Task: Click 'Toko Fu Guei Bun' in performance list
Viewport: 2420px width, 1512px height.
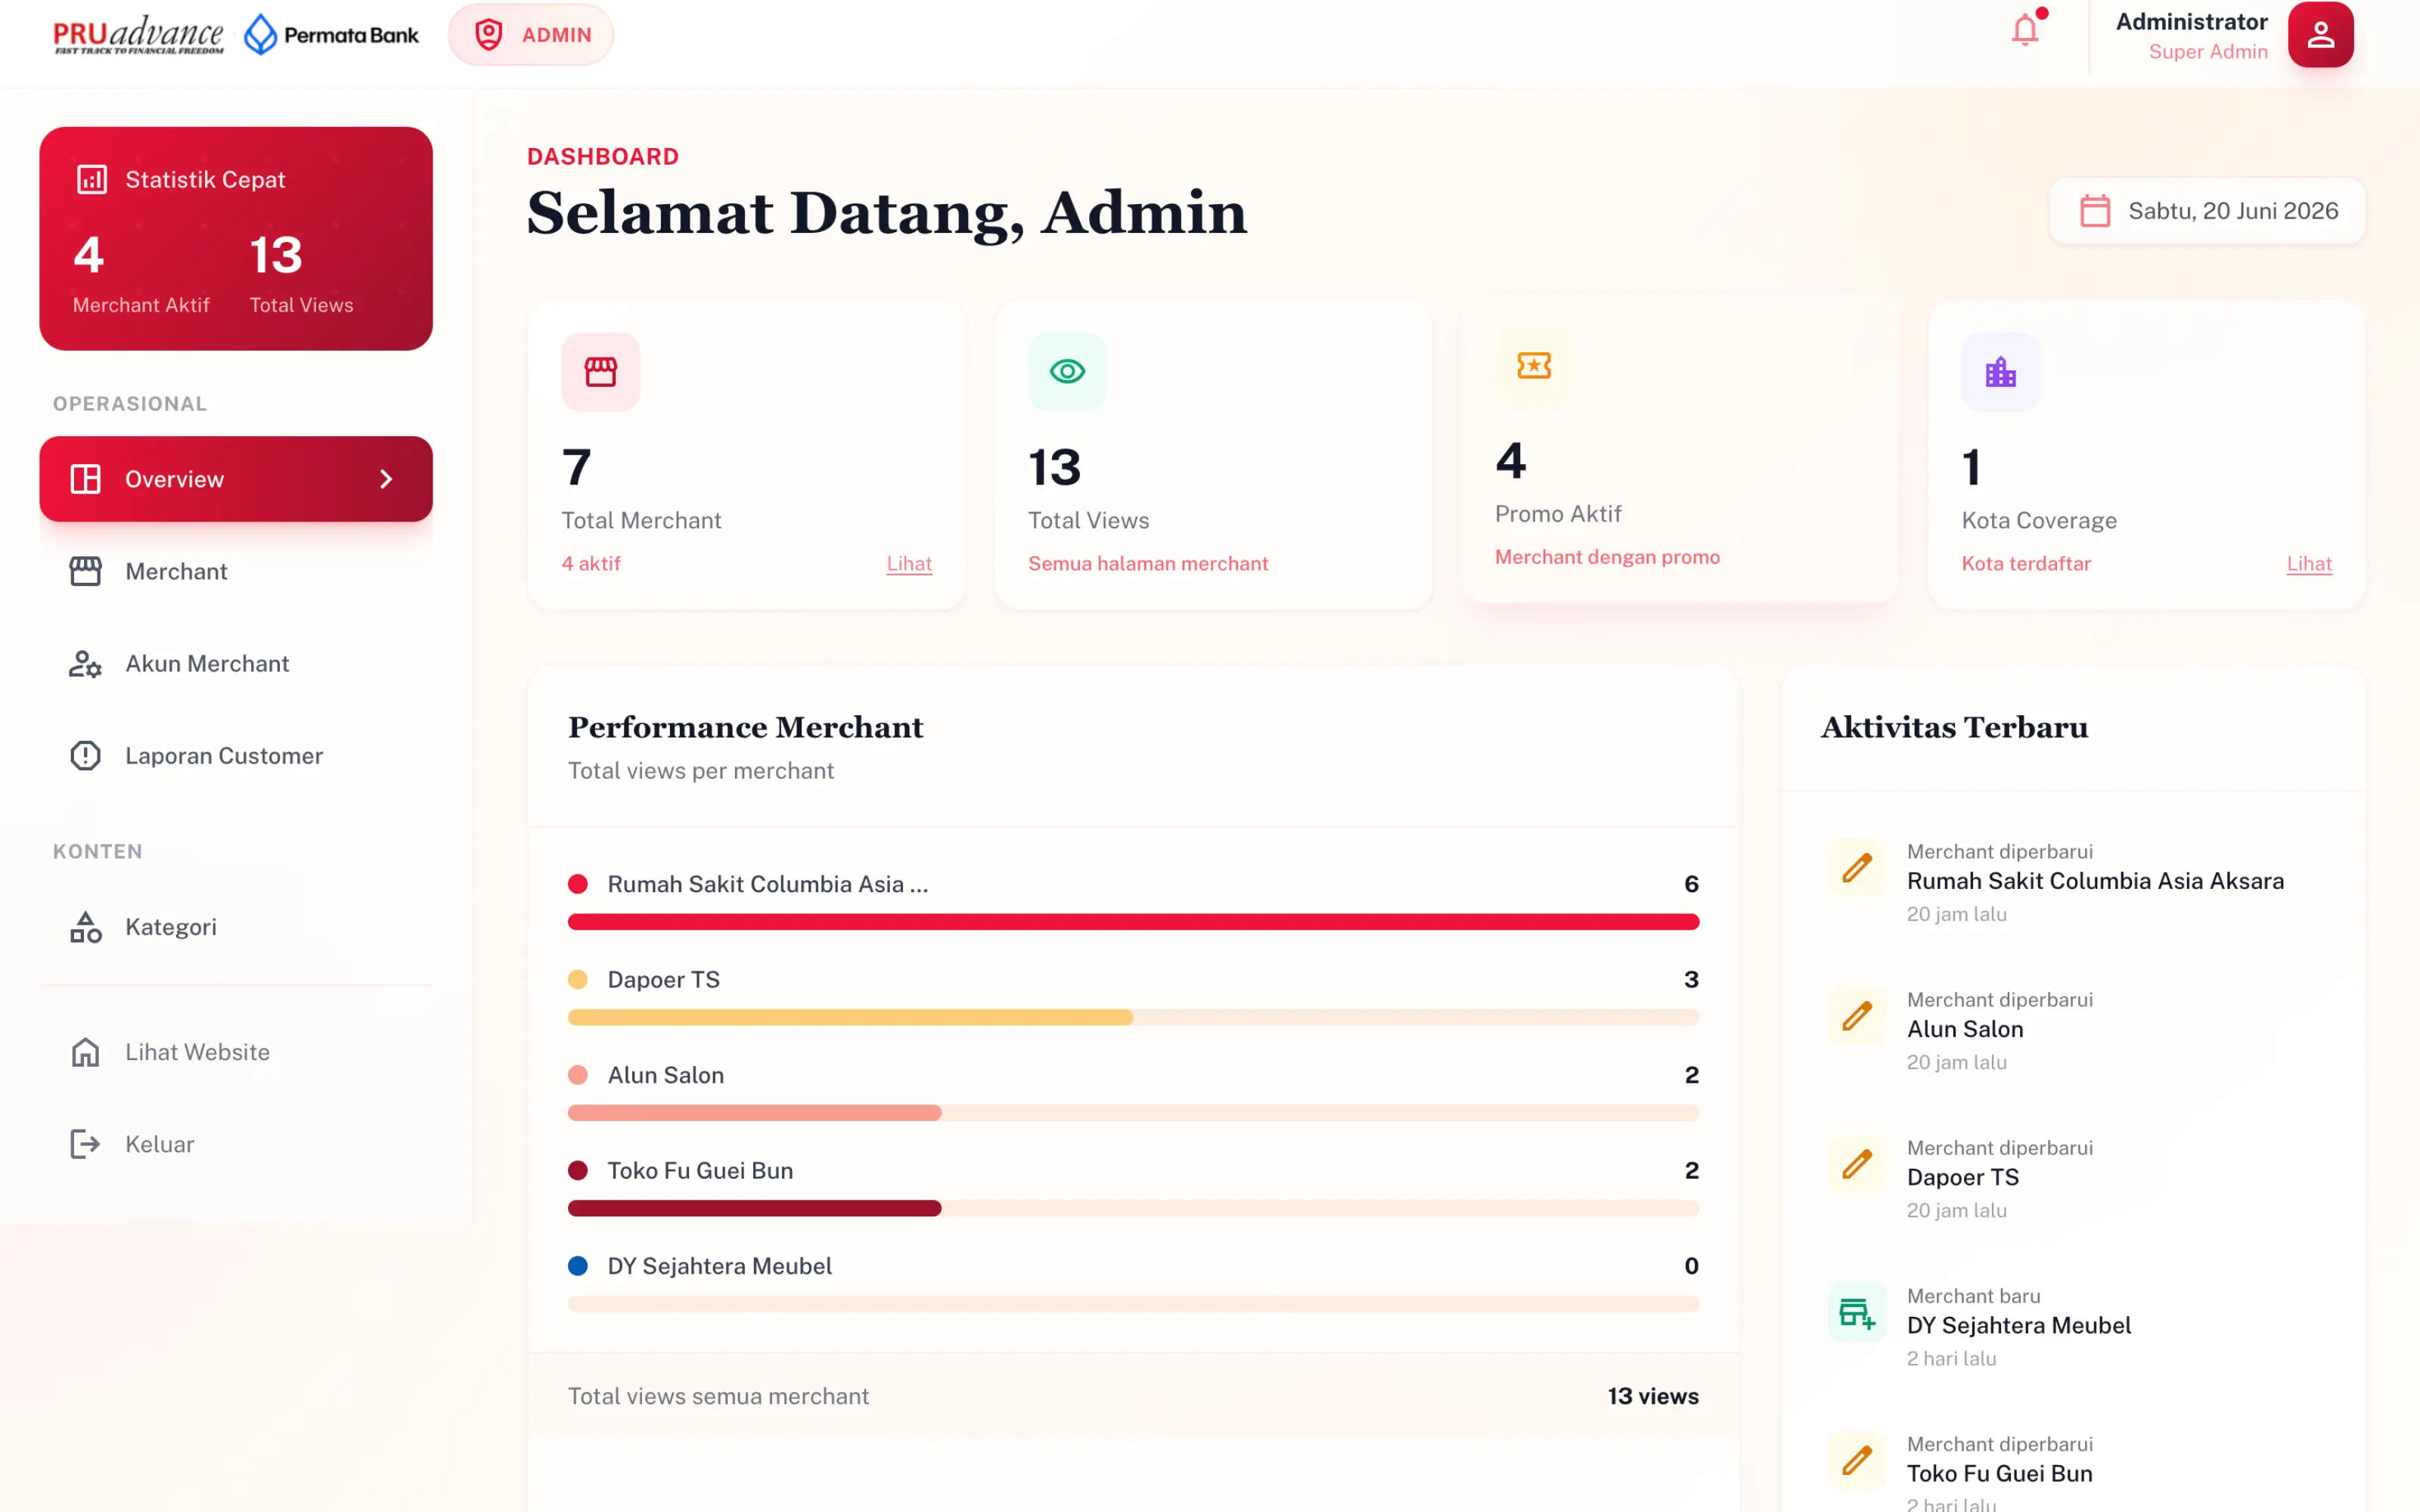Action: coord(700,1171)
